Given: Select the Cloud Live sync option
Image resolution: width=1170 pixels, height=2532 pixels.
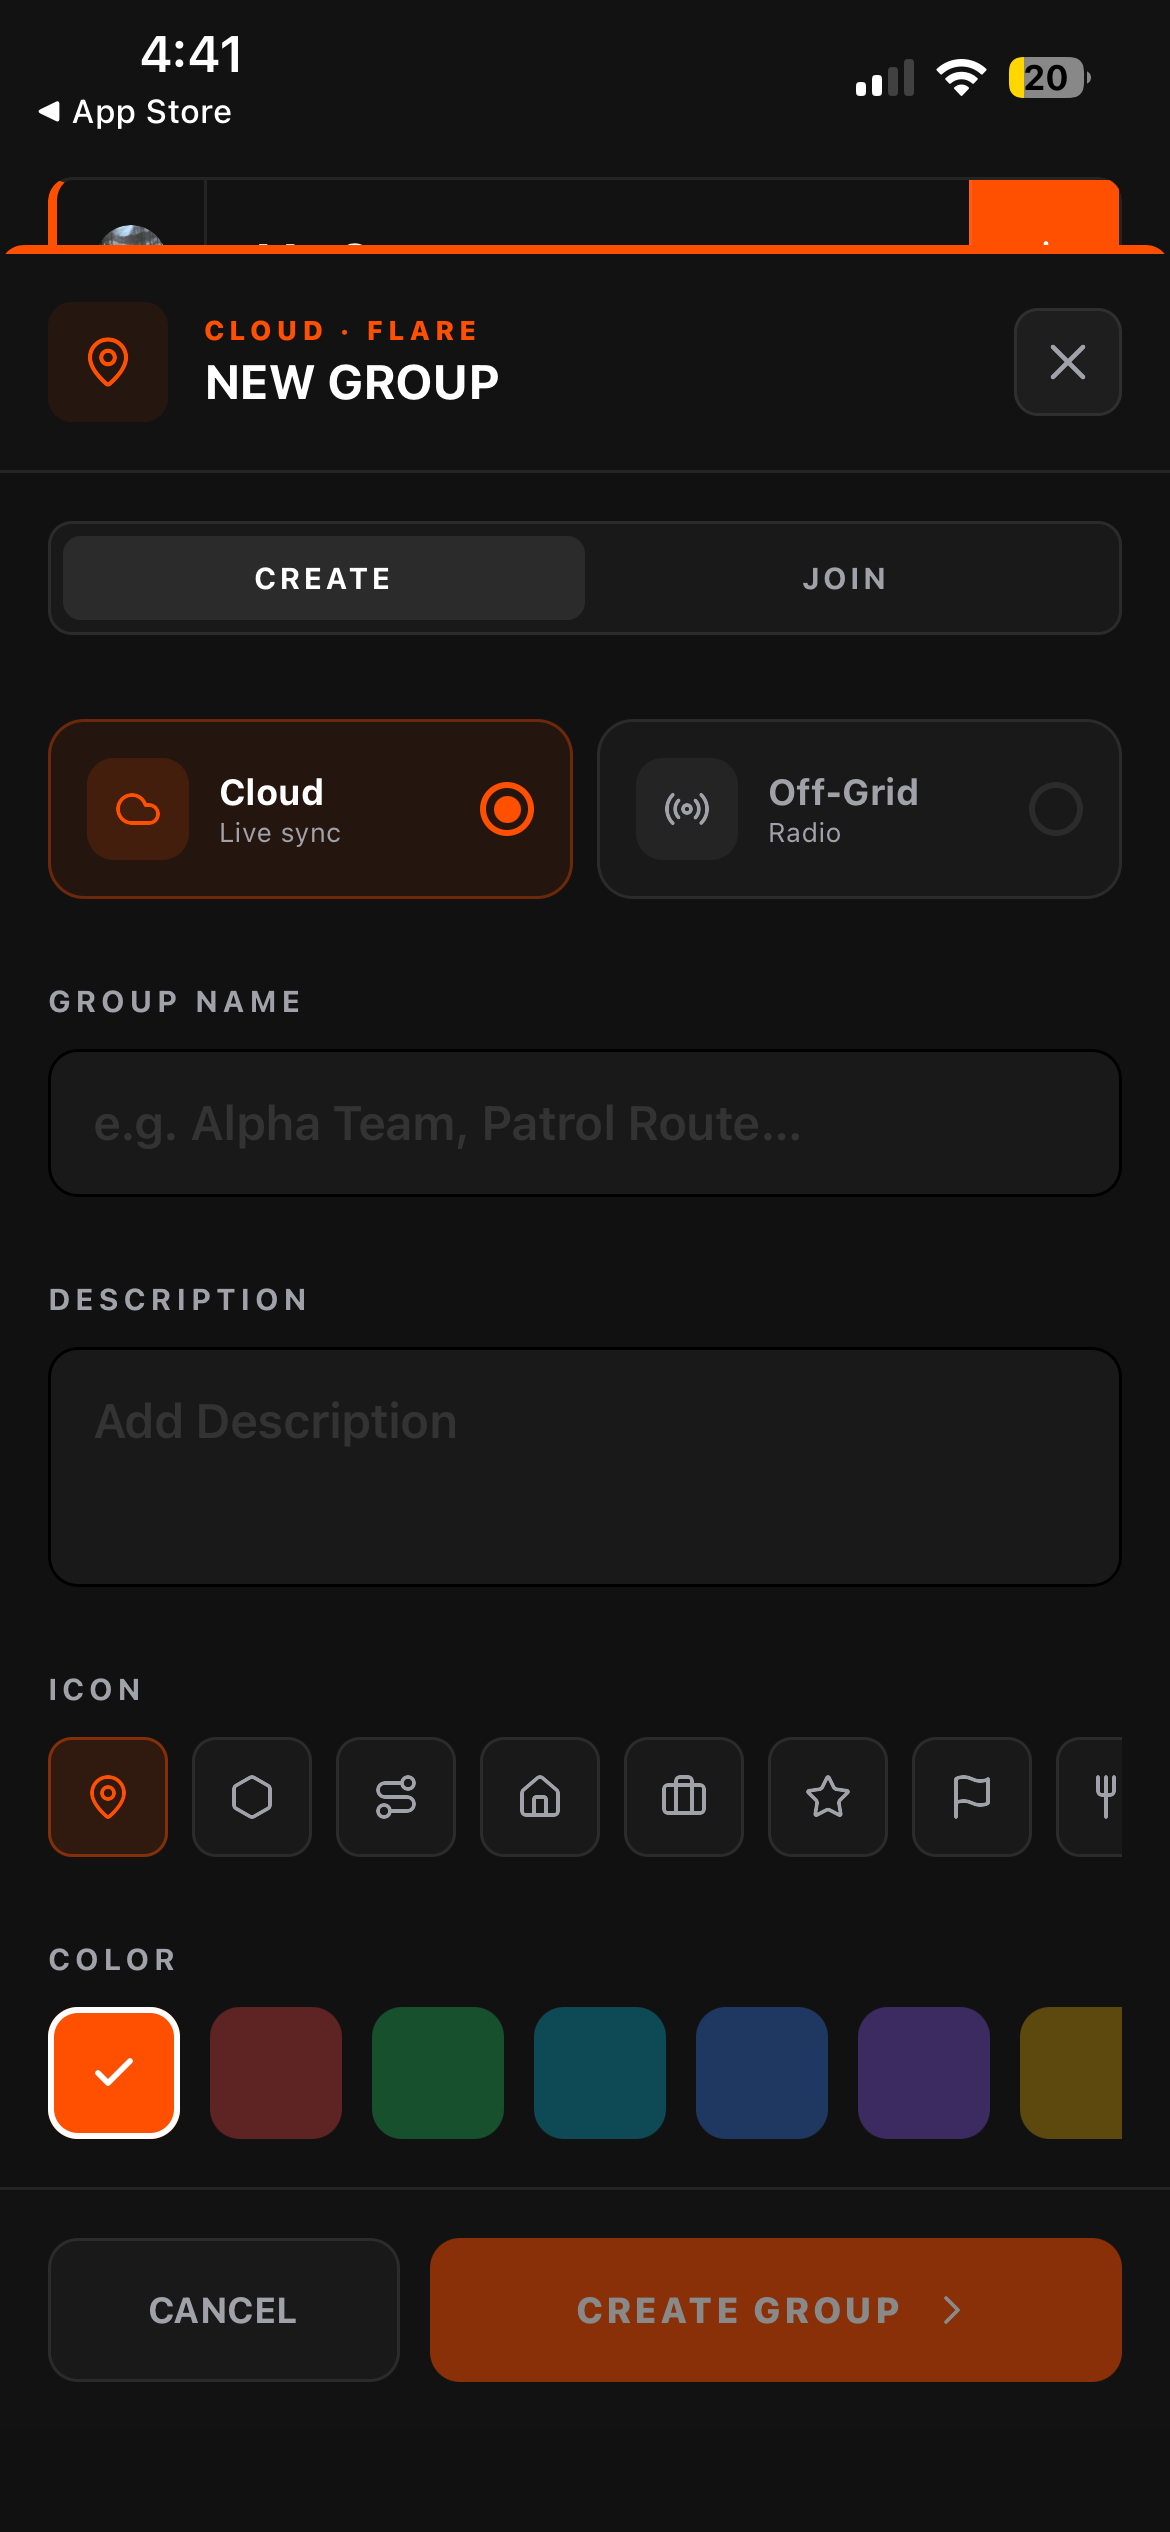Looking at the screenshot, I should click(310, 809).
